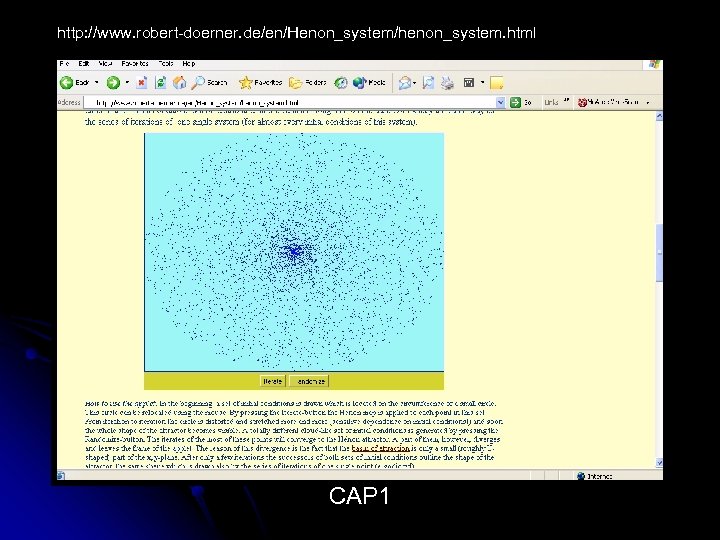Expand the address bar dropdown arrow
The width and height of the screenshot is (720, 540).
click(501, 102)
